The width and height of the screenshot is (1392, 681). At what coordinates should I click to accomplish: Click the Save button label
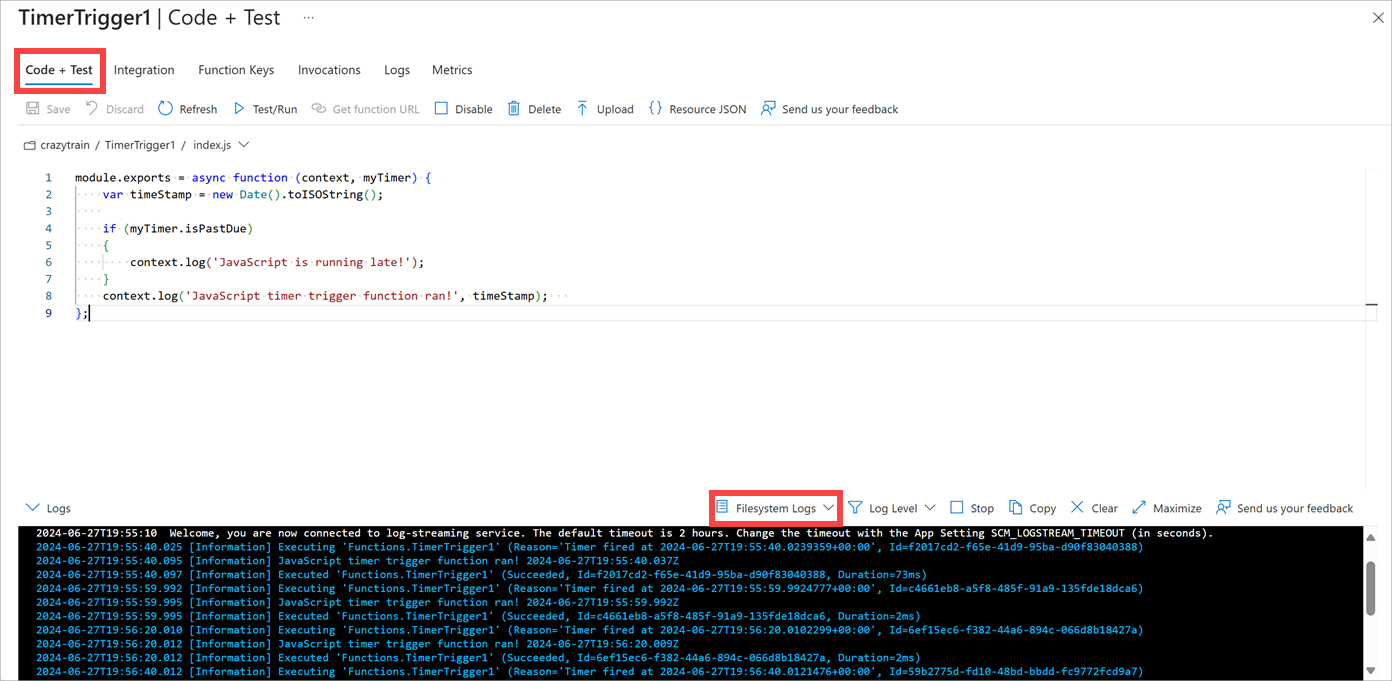[x=58, y=109]
